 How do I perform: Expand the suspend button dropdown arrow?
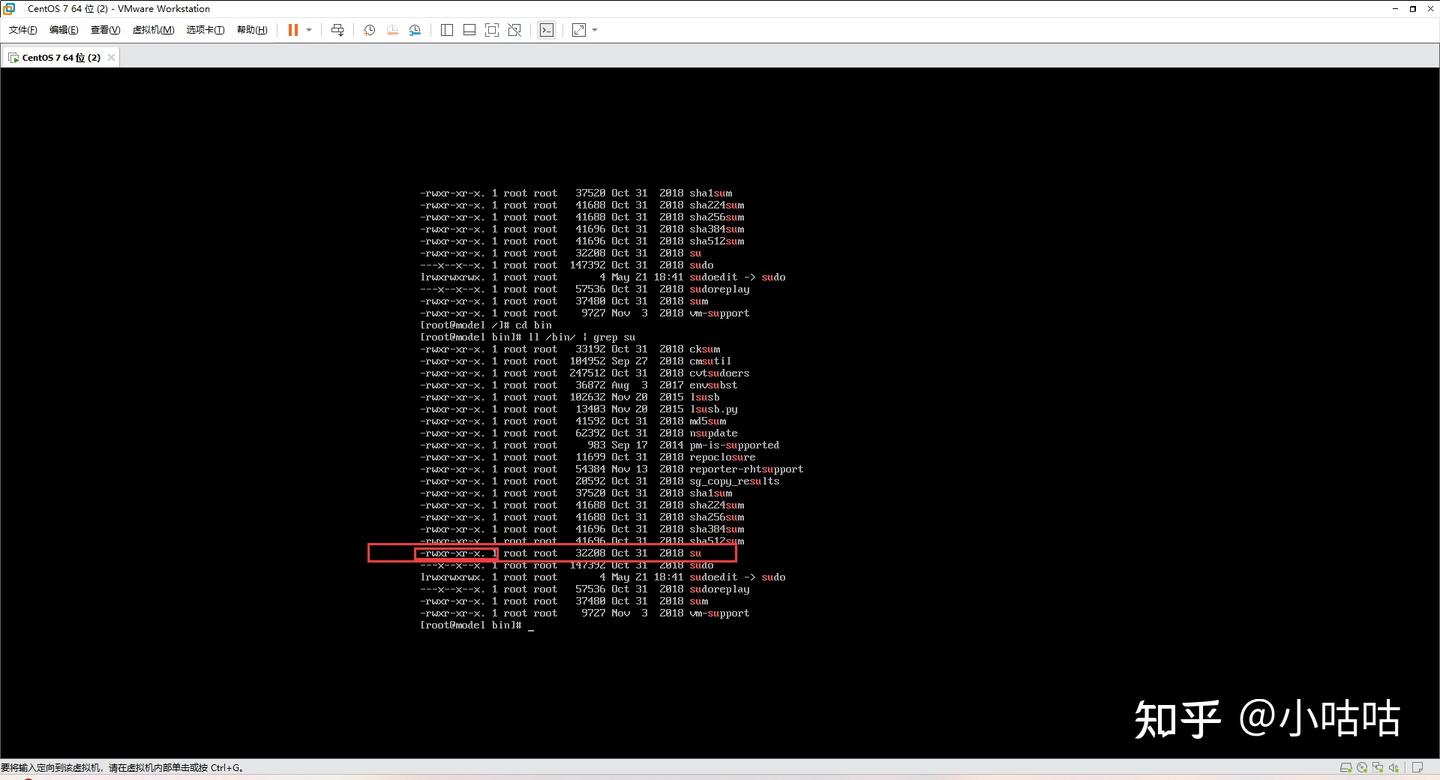tap(308, 29)
